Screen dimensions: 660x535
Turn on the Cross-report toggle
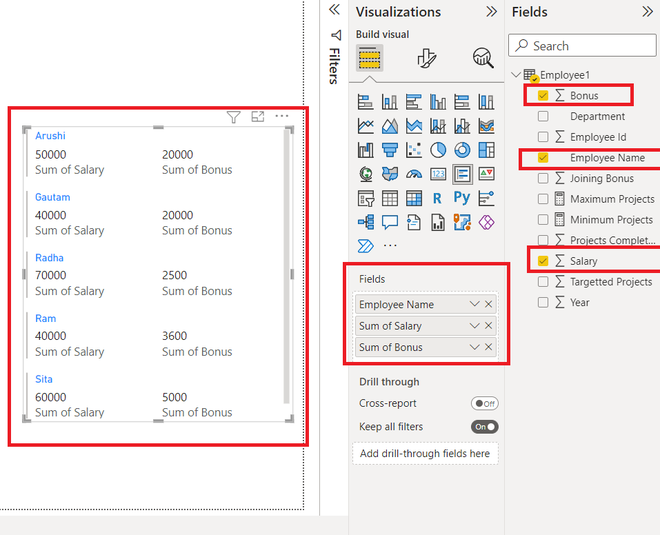click(484, 404)
